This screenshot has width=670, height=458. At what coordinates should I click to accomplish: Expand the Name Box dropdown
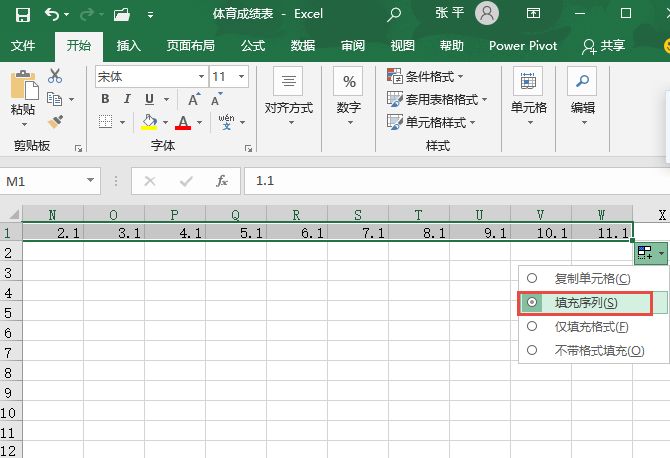[x=90, y=180]
